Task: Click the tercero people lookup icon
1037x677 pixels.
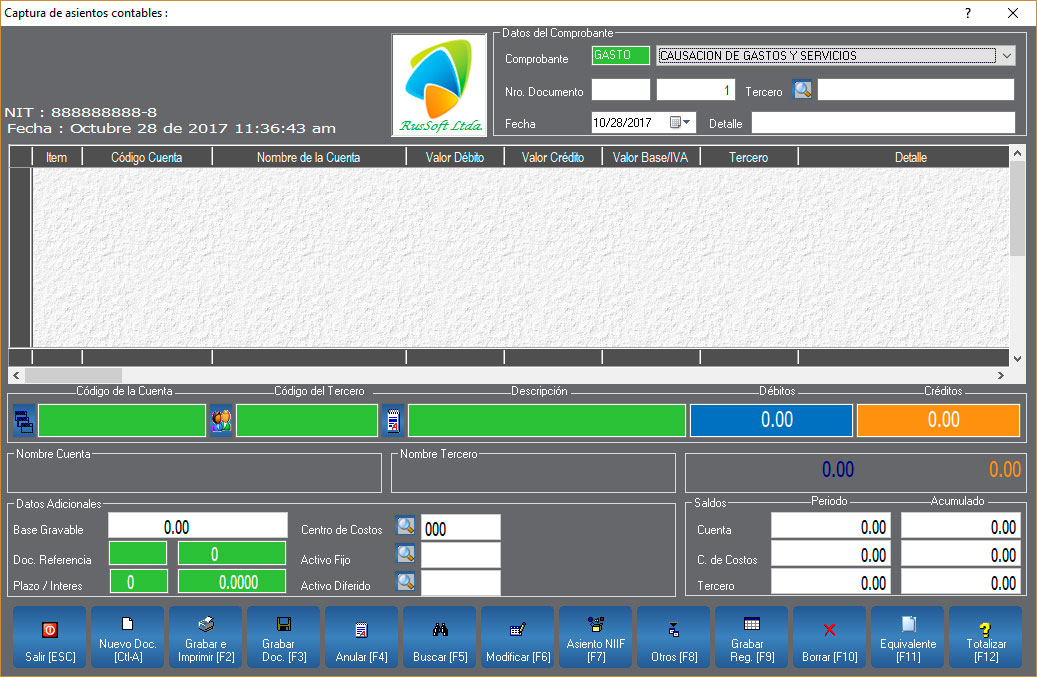Action: coord(221,421)
